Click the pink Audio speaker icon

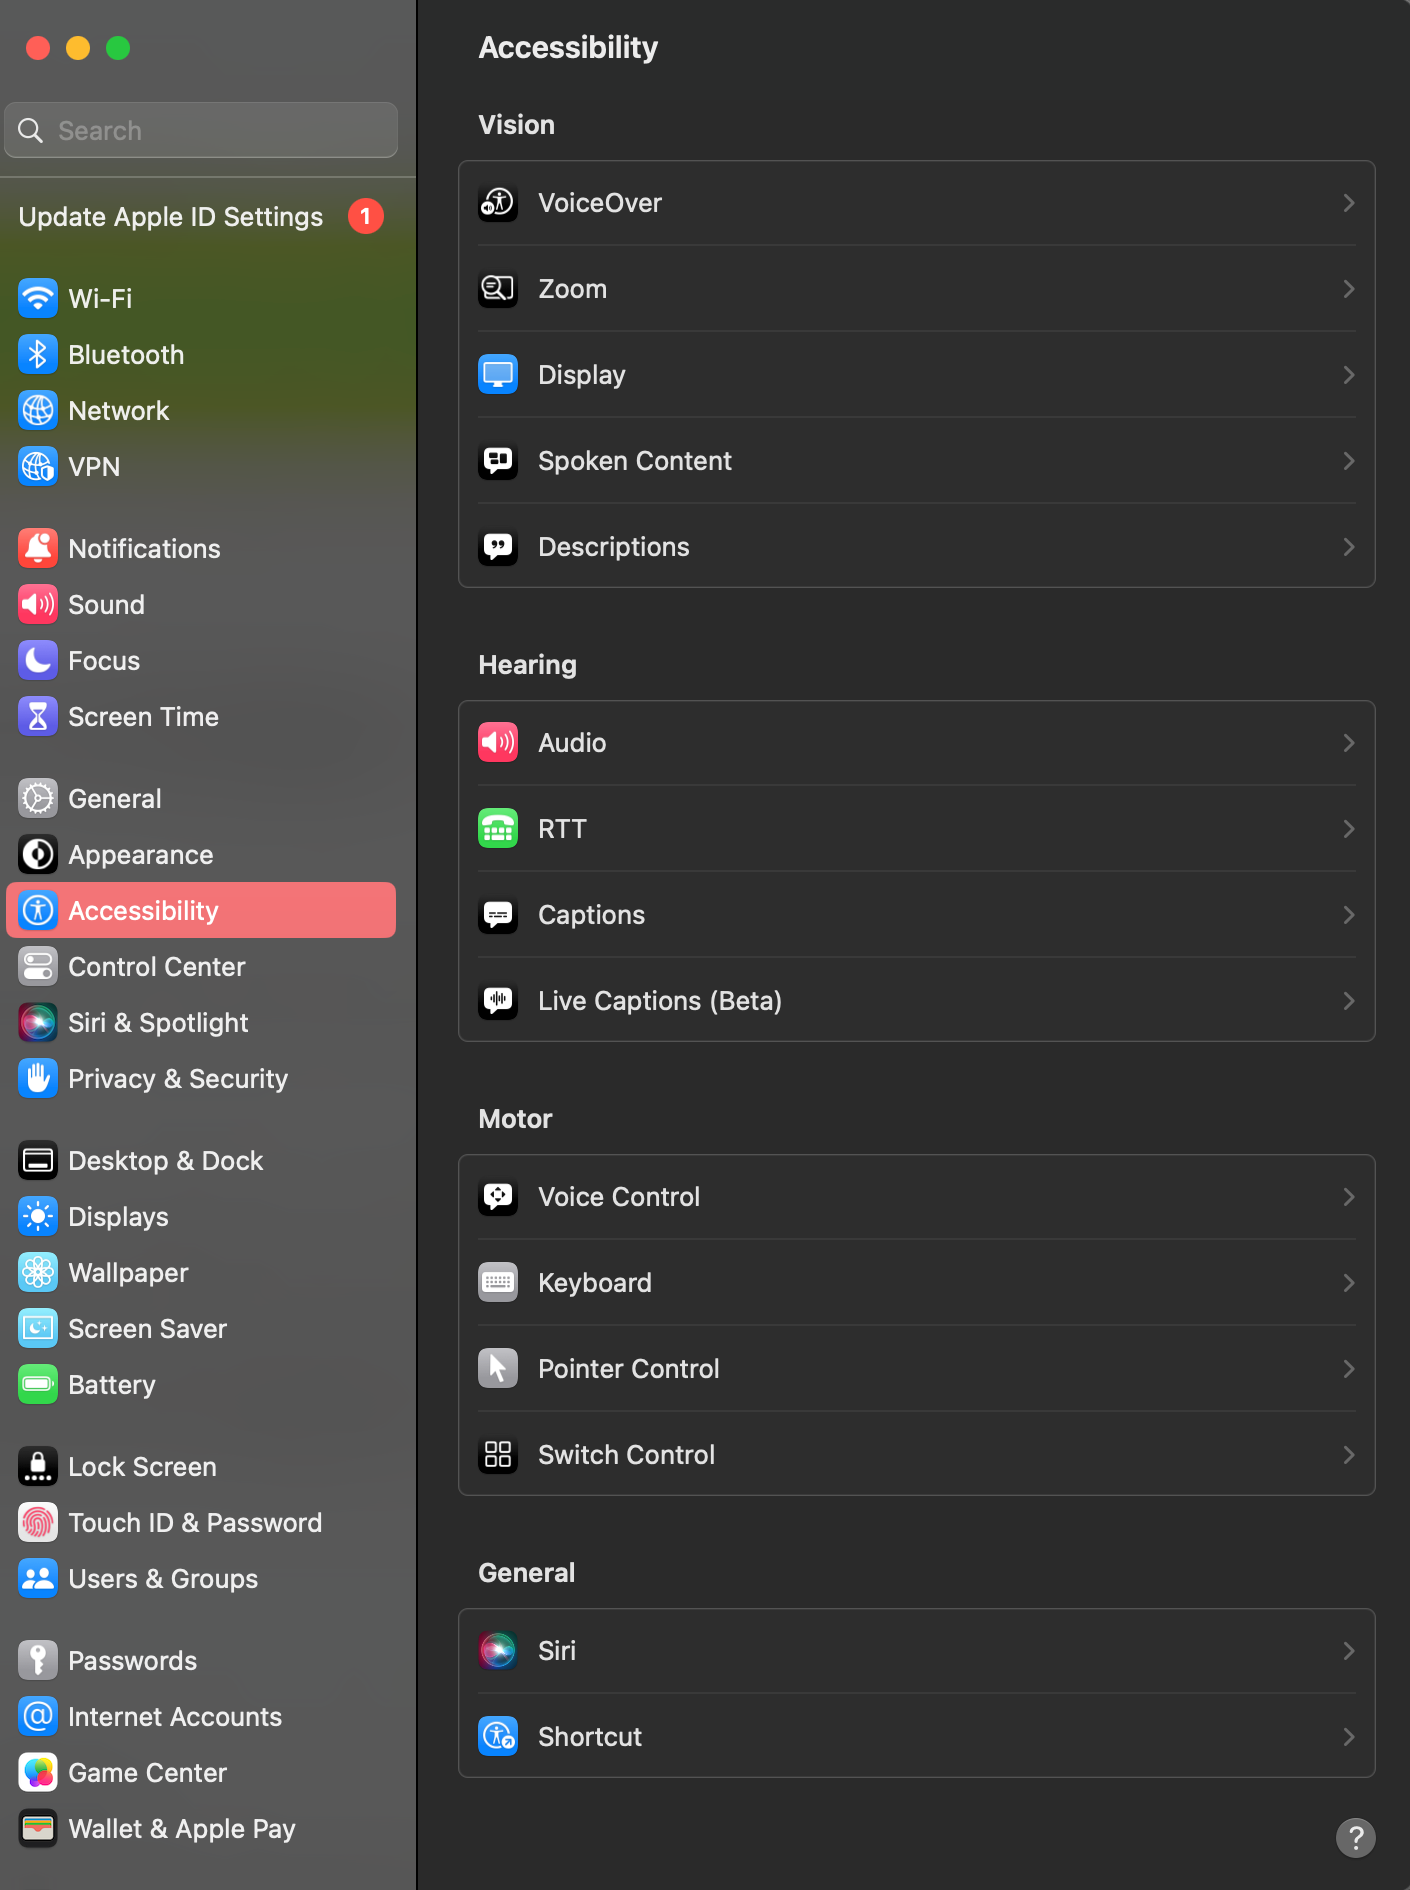(498, 743)
